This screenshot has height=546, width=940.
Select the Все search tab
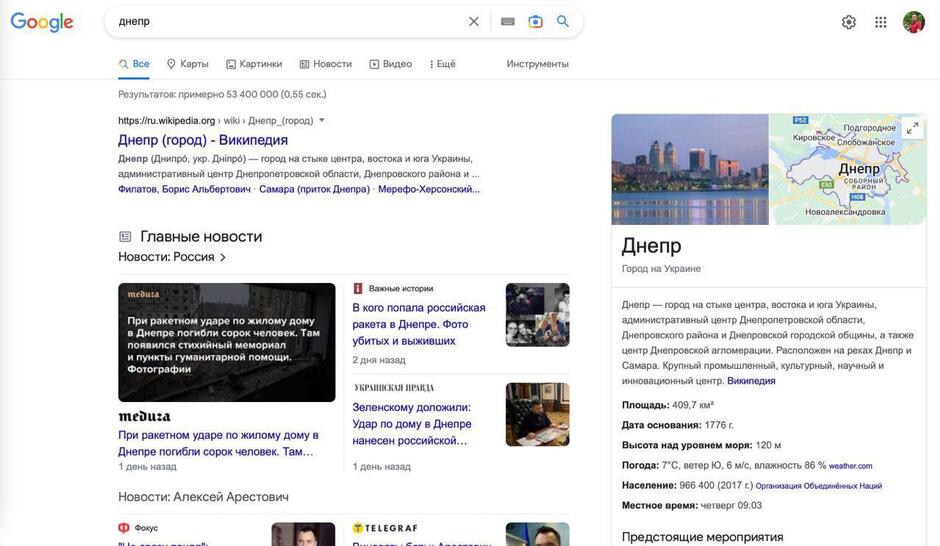click(134, 64)
